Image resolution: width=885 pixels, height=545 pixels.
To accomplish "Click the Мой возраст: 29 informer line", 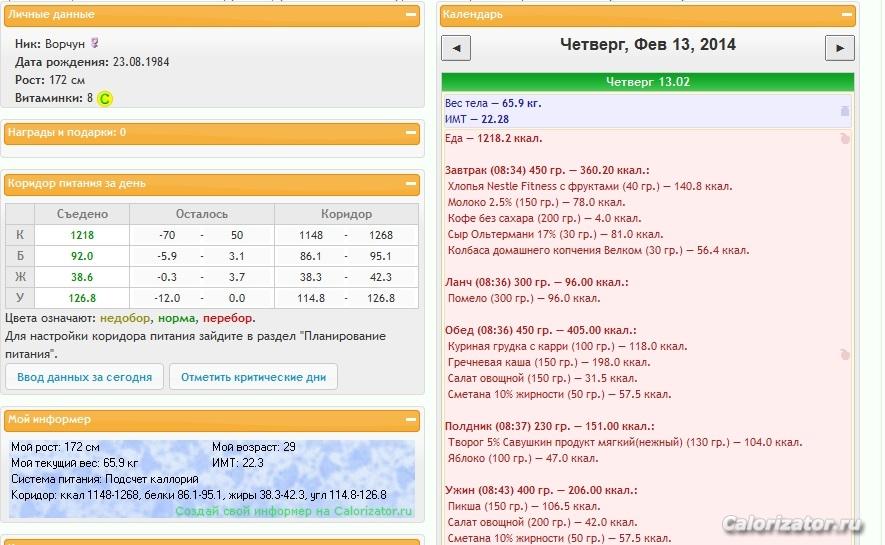I will [x=254, y=447].
